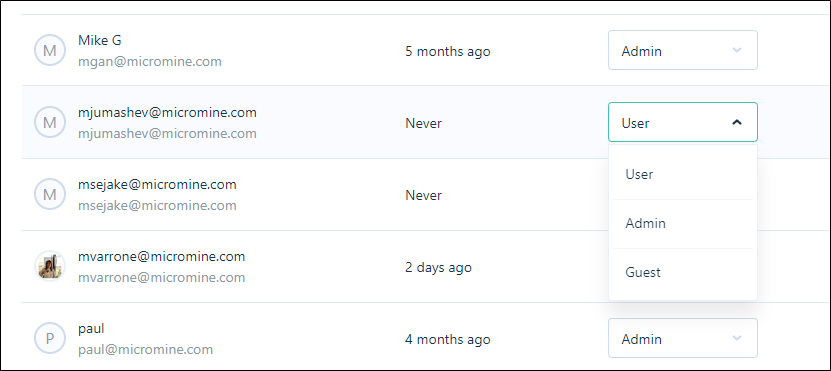Click mjumashev's M avatar circle
The width and height of the screenshot is (831, 371).
[50, 122]
